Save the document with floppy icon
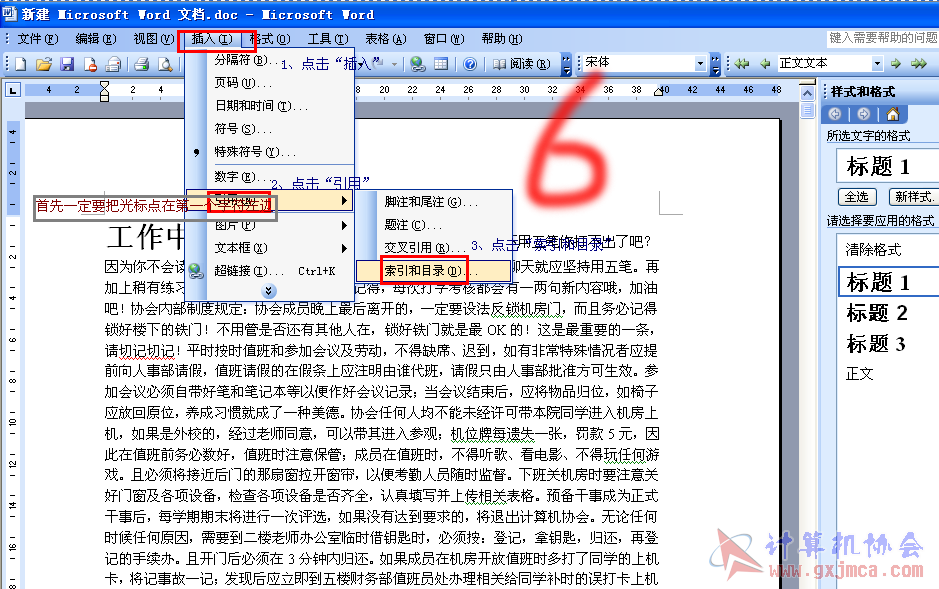The image size is (939, 589). (66, 63)
